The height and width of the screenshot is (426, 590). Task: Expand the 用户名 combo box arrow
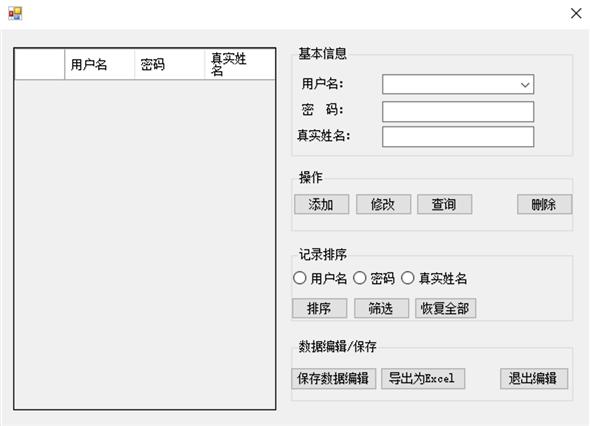525,84
